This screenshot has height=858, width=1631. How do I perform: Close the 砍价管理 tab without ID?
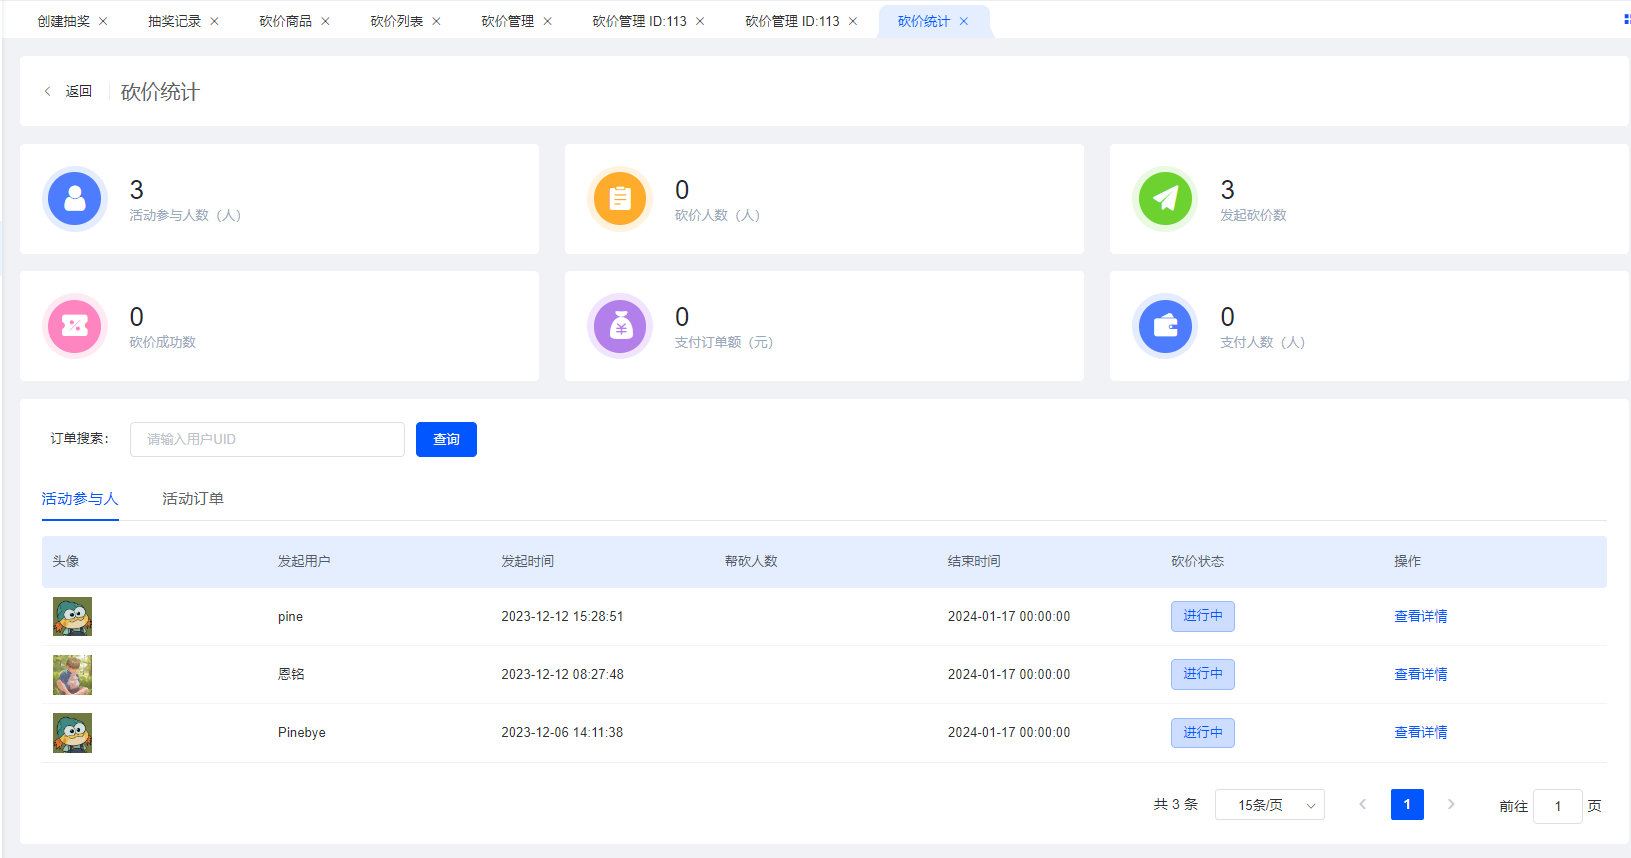547,21
